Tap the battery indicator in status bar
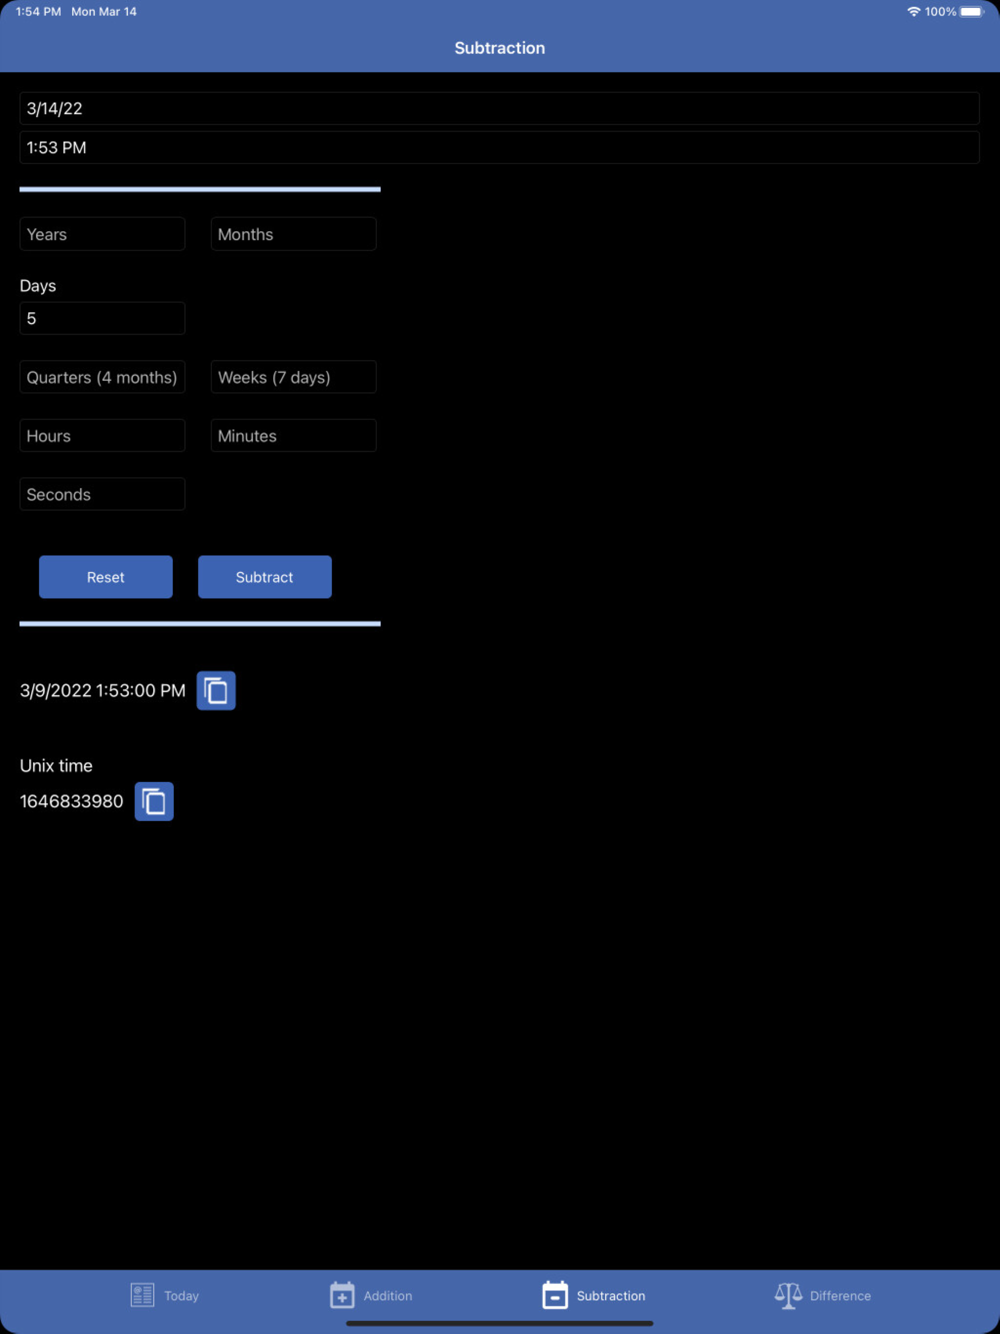 pos(972,12)
